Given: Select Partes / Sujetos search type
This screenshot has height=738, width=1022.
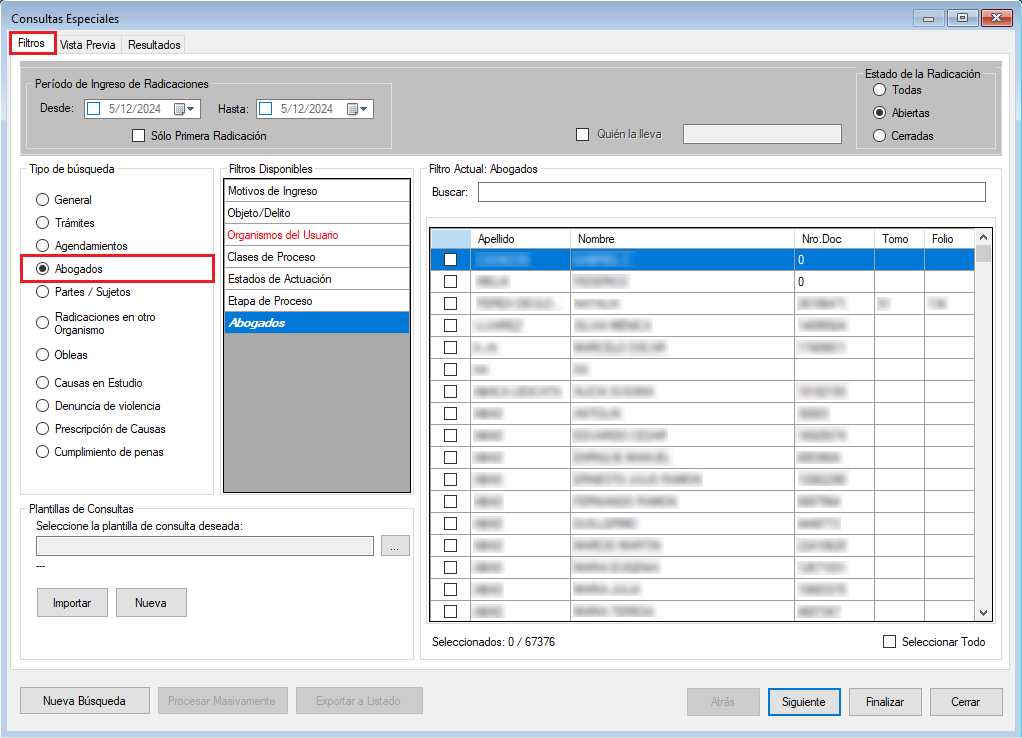Looking at the screenshot, I should click(x=43, y=292).
